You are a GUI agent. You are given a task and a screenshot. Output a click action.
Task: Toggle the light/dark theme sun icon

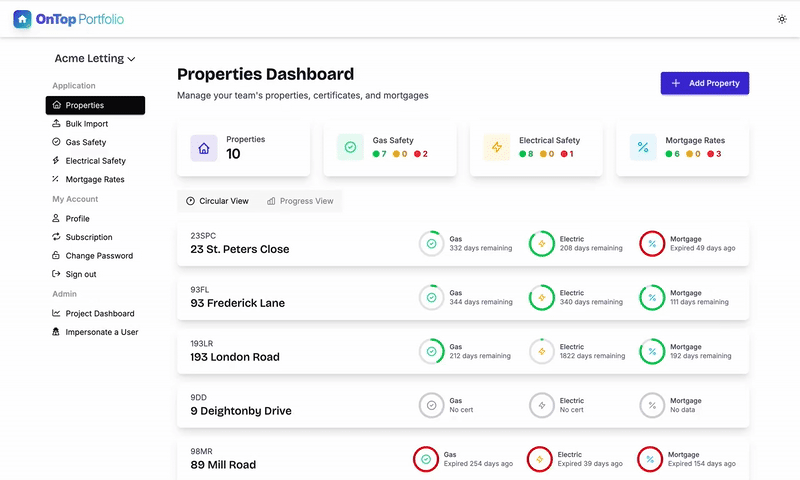[x=781, y=19]
